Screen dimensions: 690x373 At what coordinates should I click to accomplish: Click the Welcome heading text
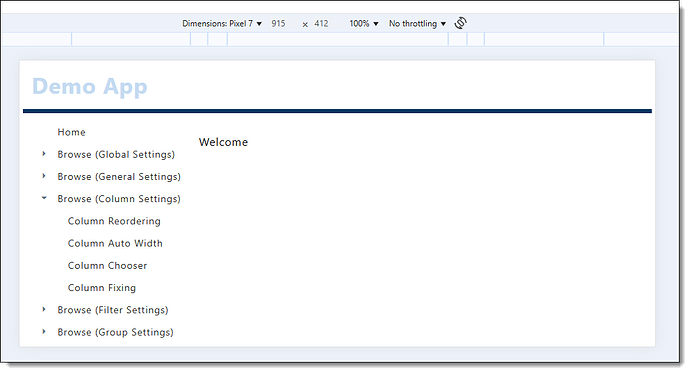(x=223, y=142)
